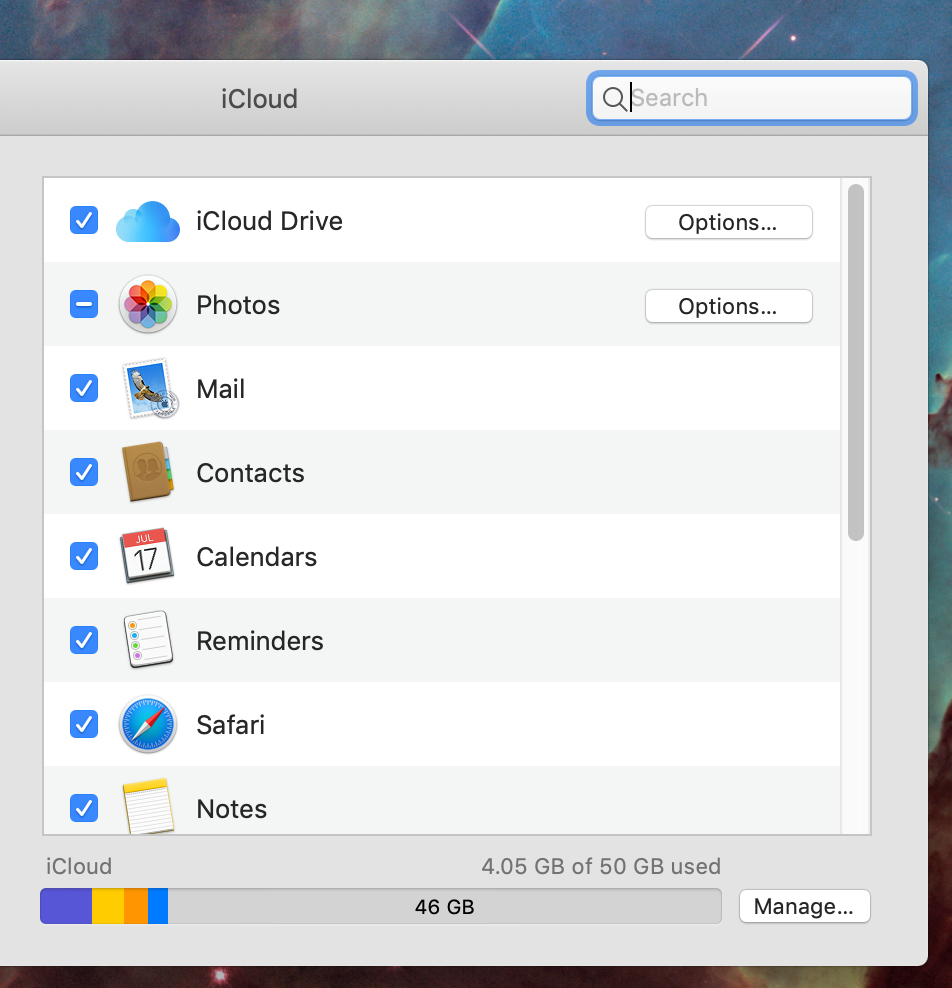Click the iCloud Drive cloud icon
The height and width of the screenshot is (988, 952).
(x=147, y=221)
